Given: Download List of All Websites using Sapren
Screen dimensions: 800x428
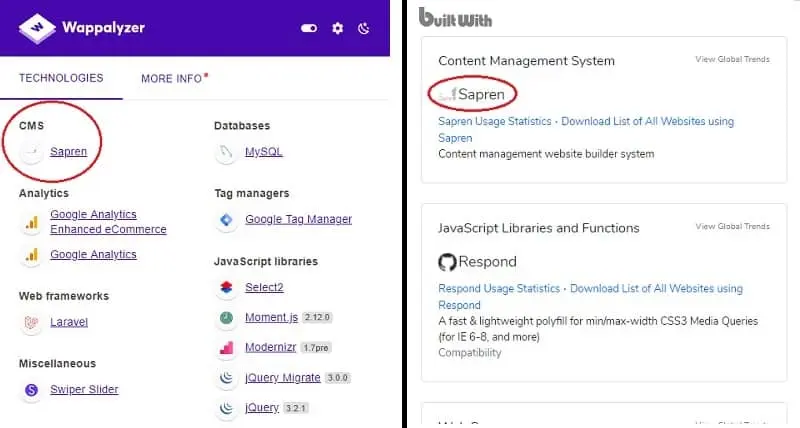Looking at the screenshot, I should pos(586,130).
